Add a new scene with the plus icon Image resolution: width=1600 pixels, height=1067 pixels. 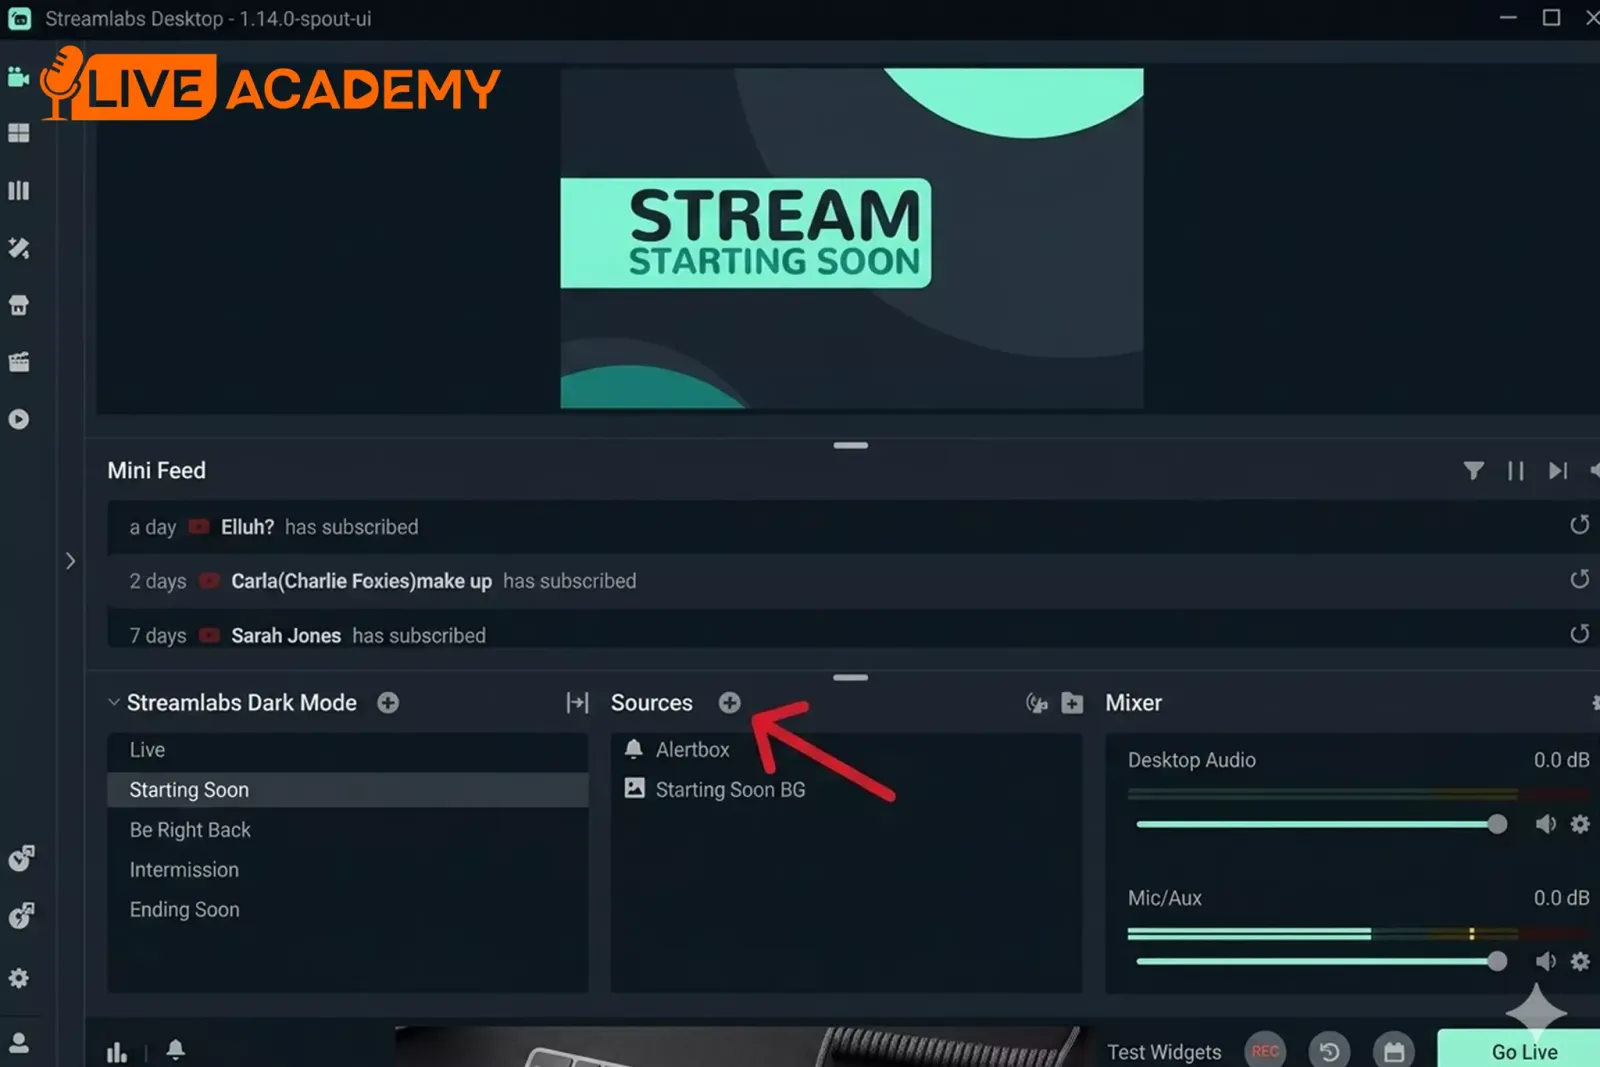(x=388, y=703)
